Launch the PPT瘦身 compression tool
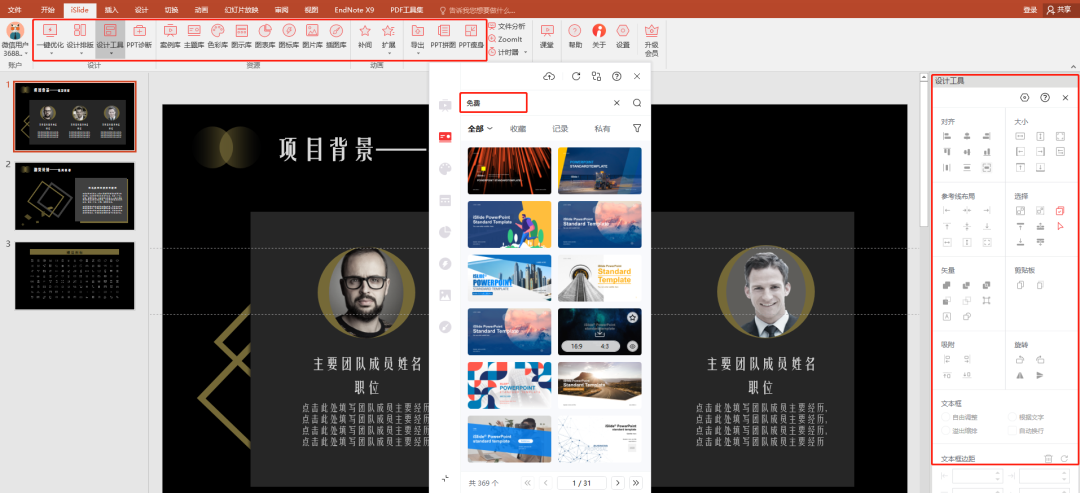Screen dimensions: 1080x493 pos(471,36)
